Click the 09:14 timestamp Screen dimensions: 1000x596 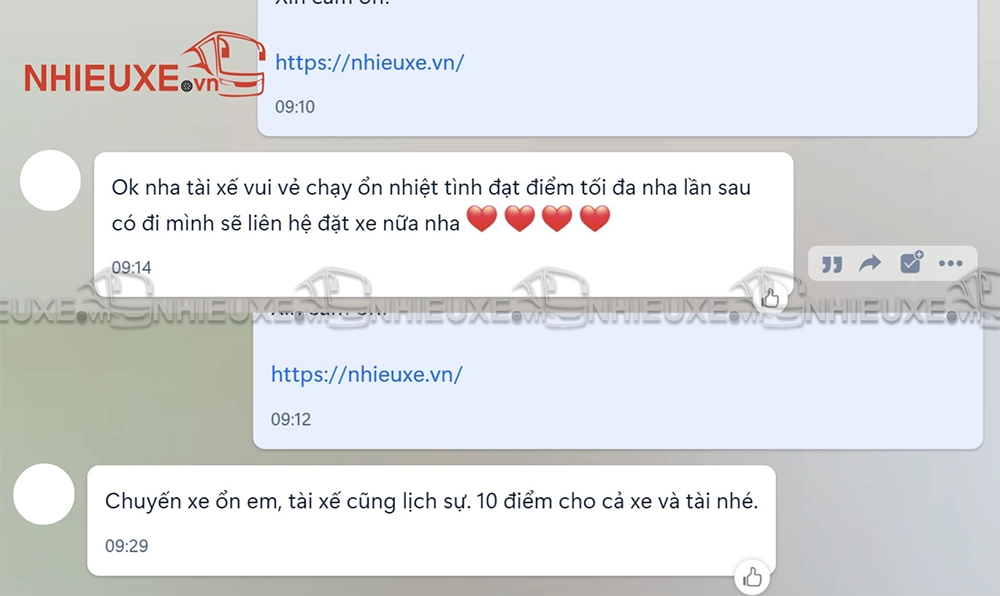coord(131,267)
